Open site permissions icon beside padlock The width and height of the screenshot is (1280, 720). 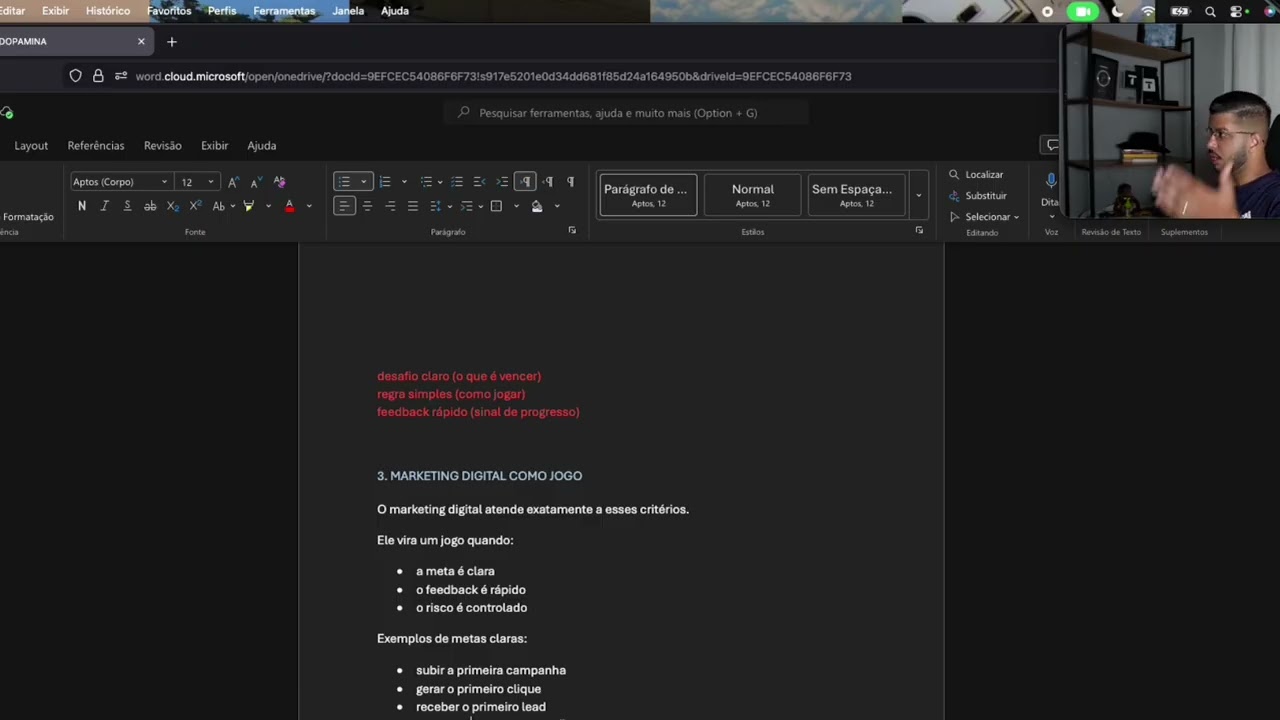click(121, 76)
